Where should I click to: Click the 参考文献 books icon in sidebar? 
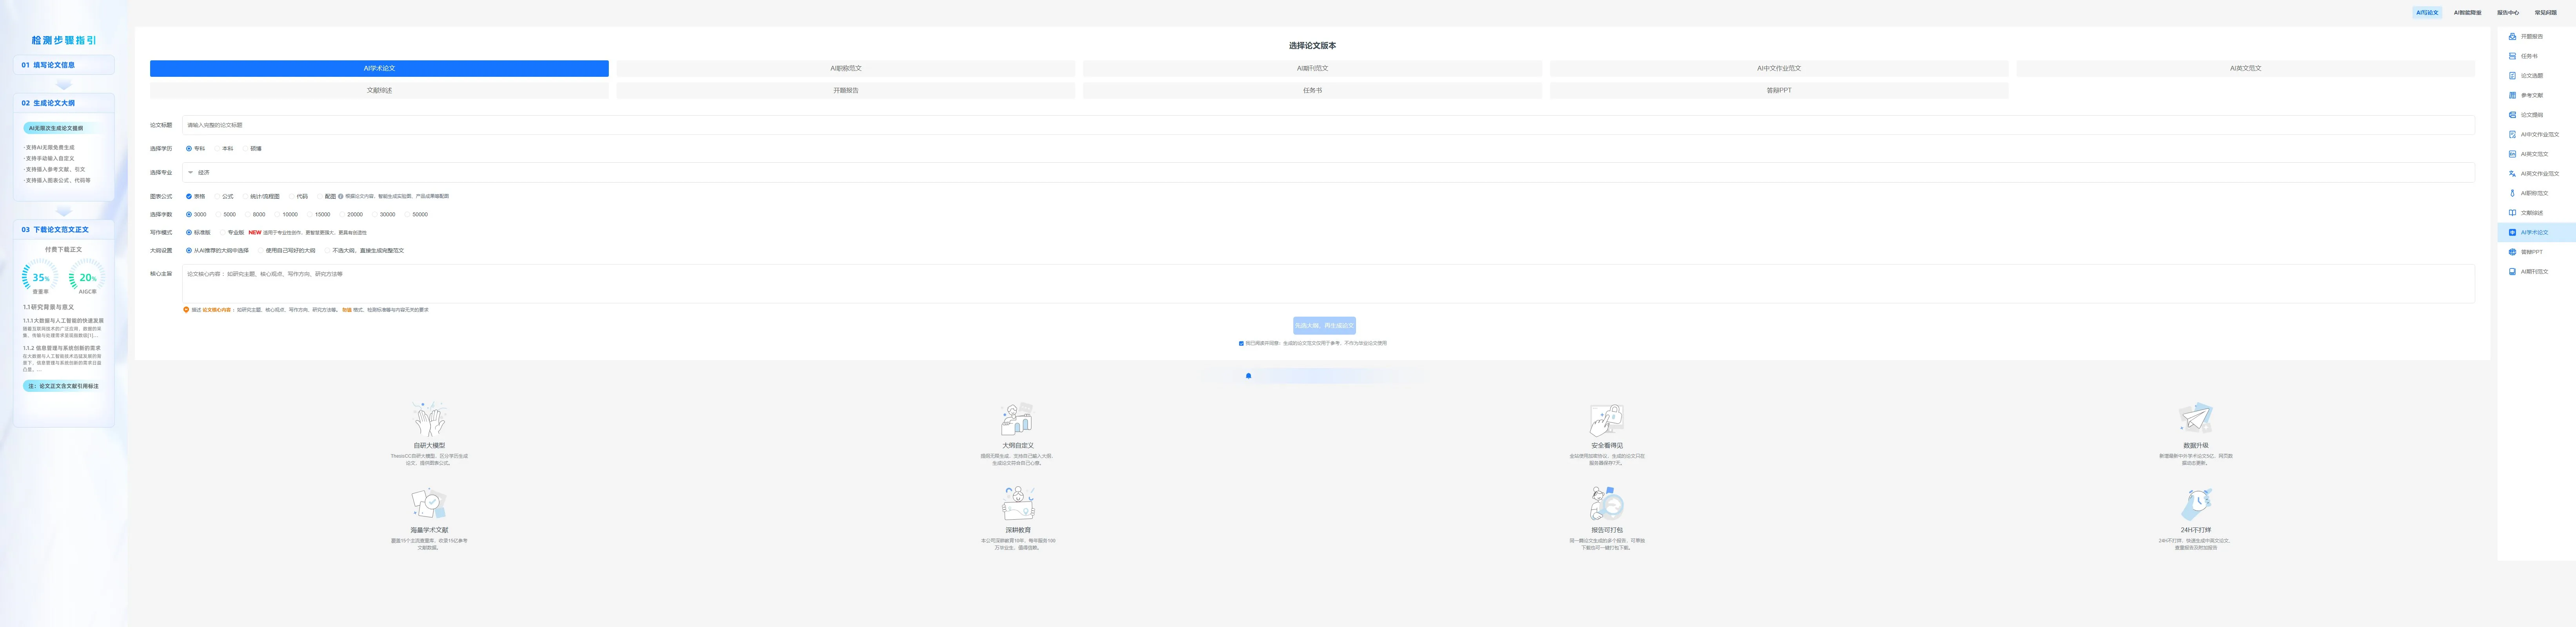(2512, 95)
